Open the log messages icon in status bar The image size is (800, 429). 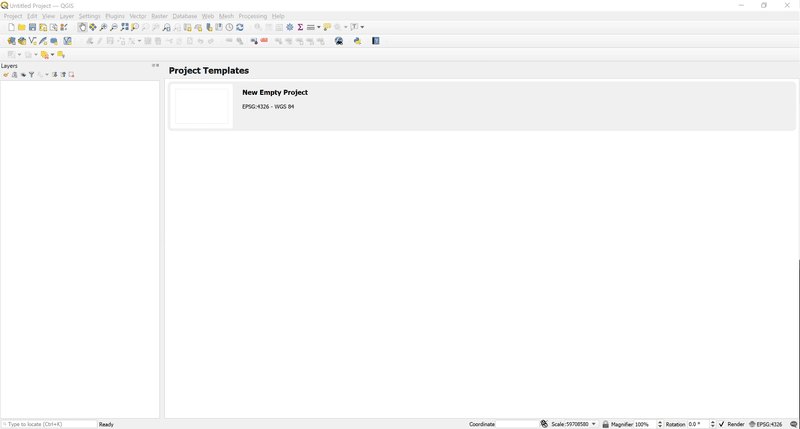(x=793, y=424)
